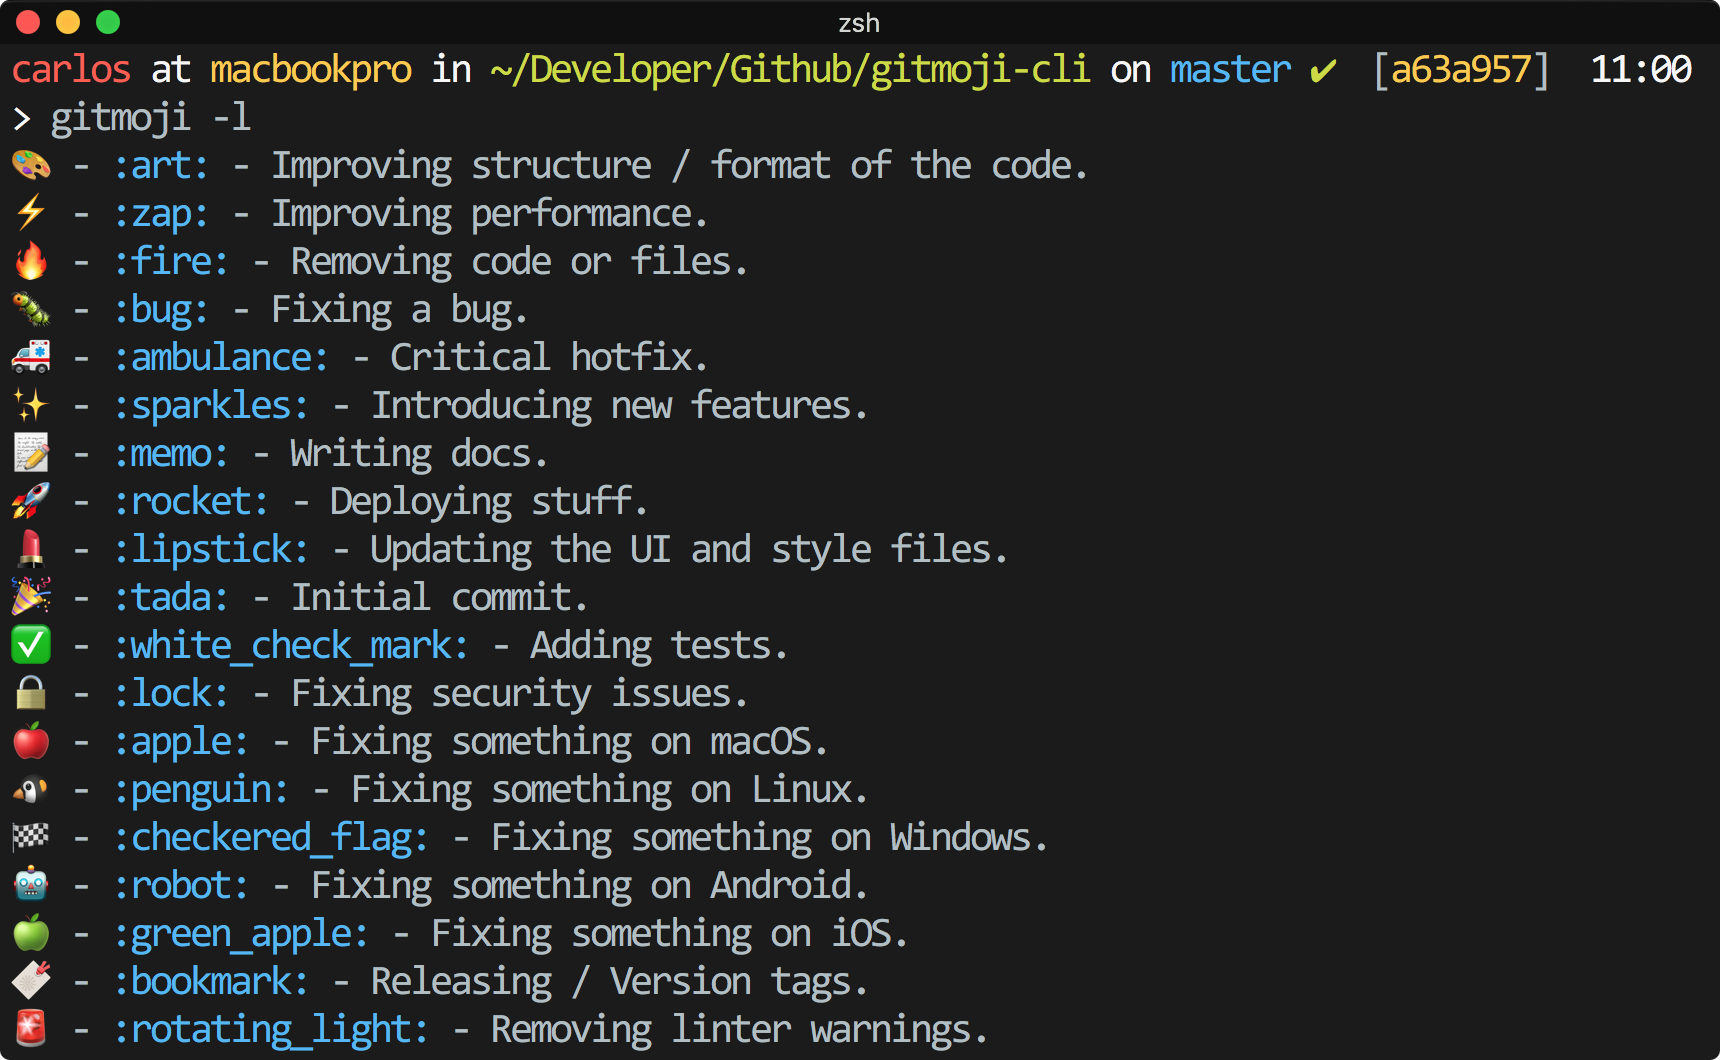Click the master branch name in prompt
This screenshot has height=1060, width=1720.
[1228, 69]
